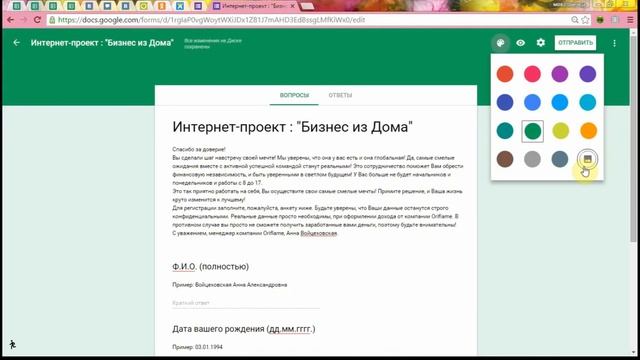This screenshot has height=360, width=640.
Task: Preview the form with the eye icon
Action: click(520, 43)
